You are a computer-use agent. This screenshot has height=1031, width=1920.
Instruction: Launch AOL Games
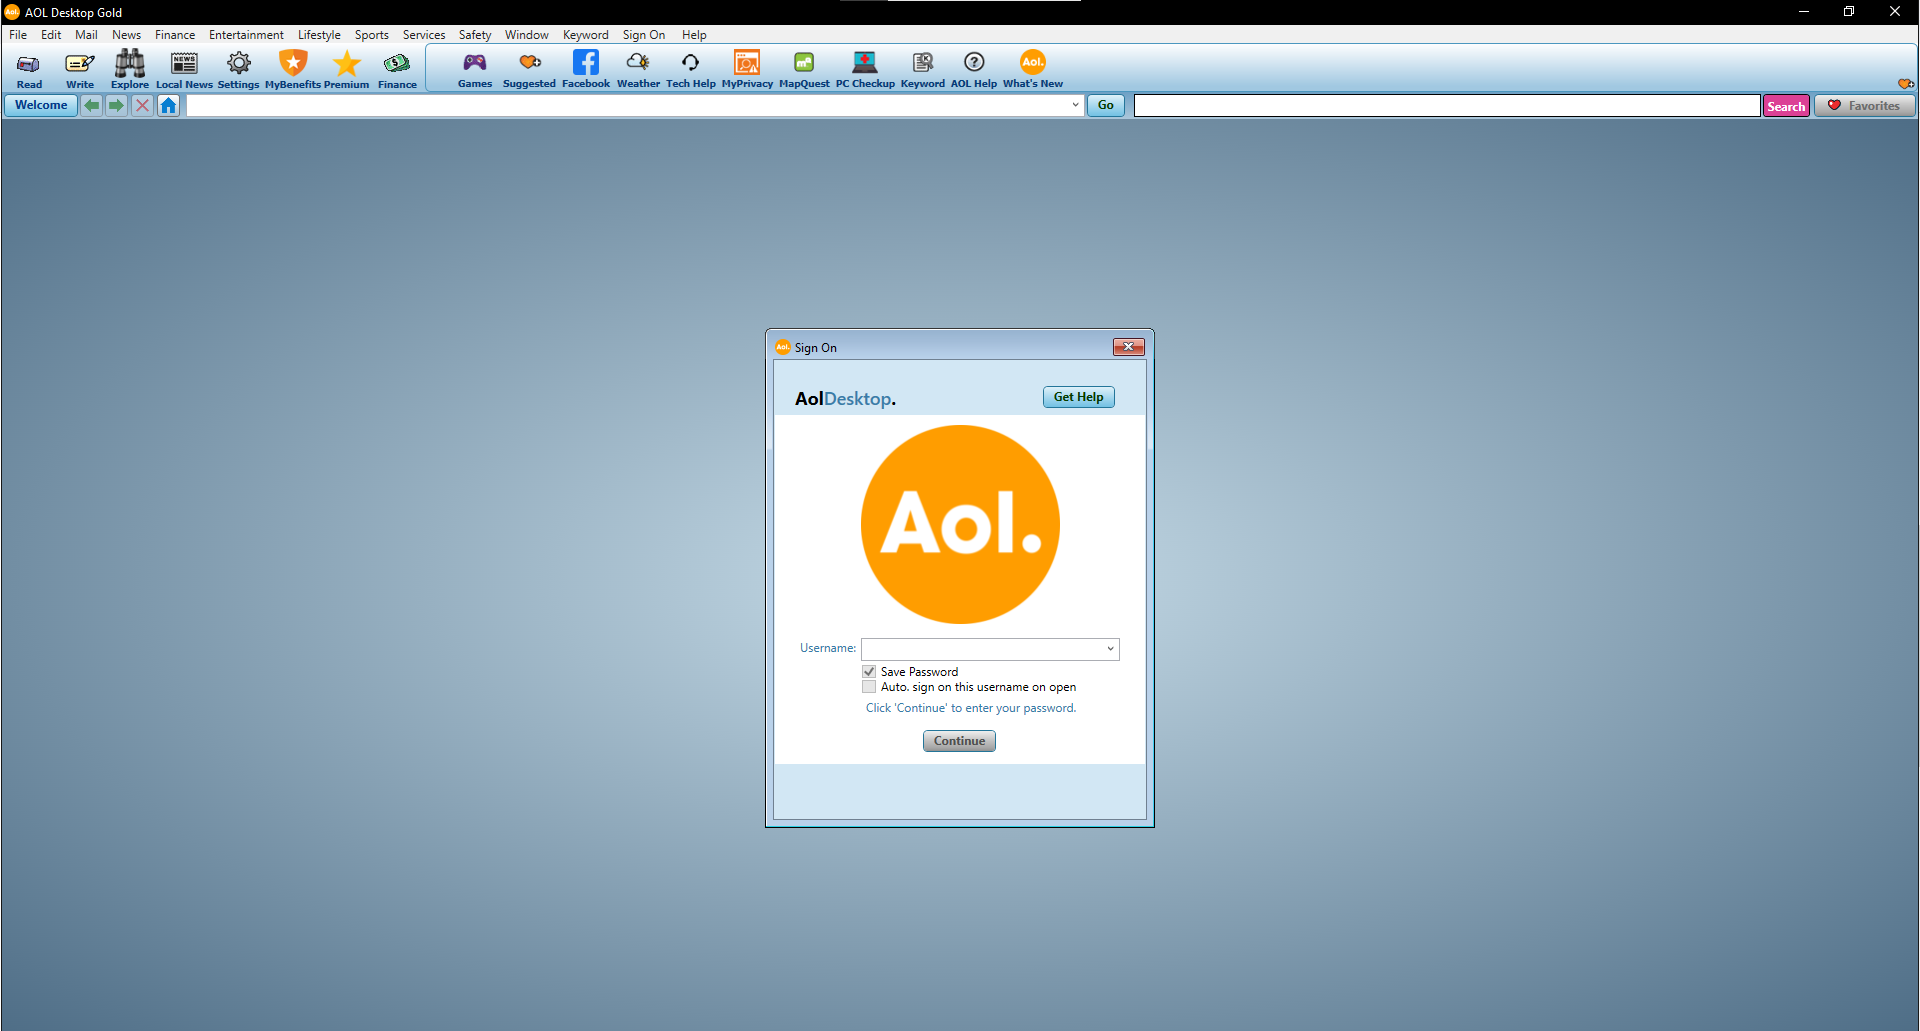475,68
